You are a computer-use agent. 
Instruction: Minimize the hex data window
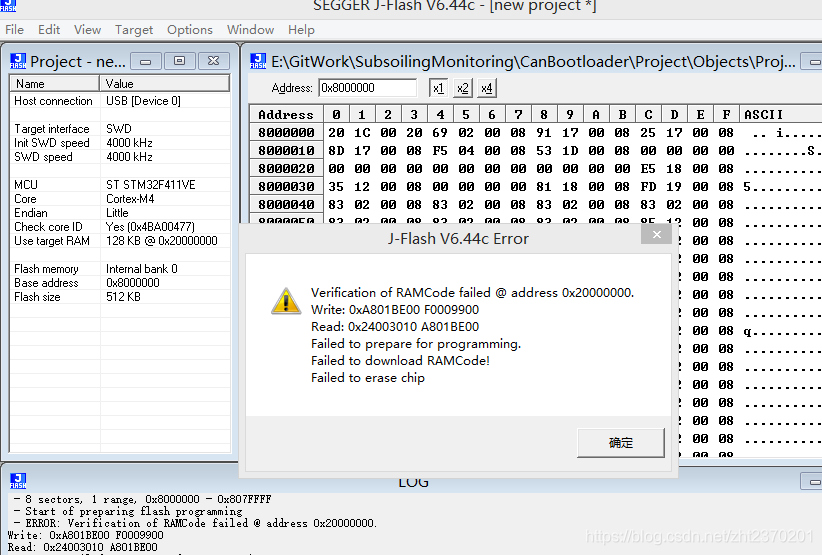click(x=814, y=62)
